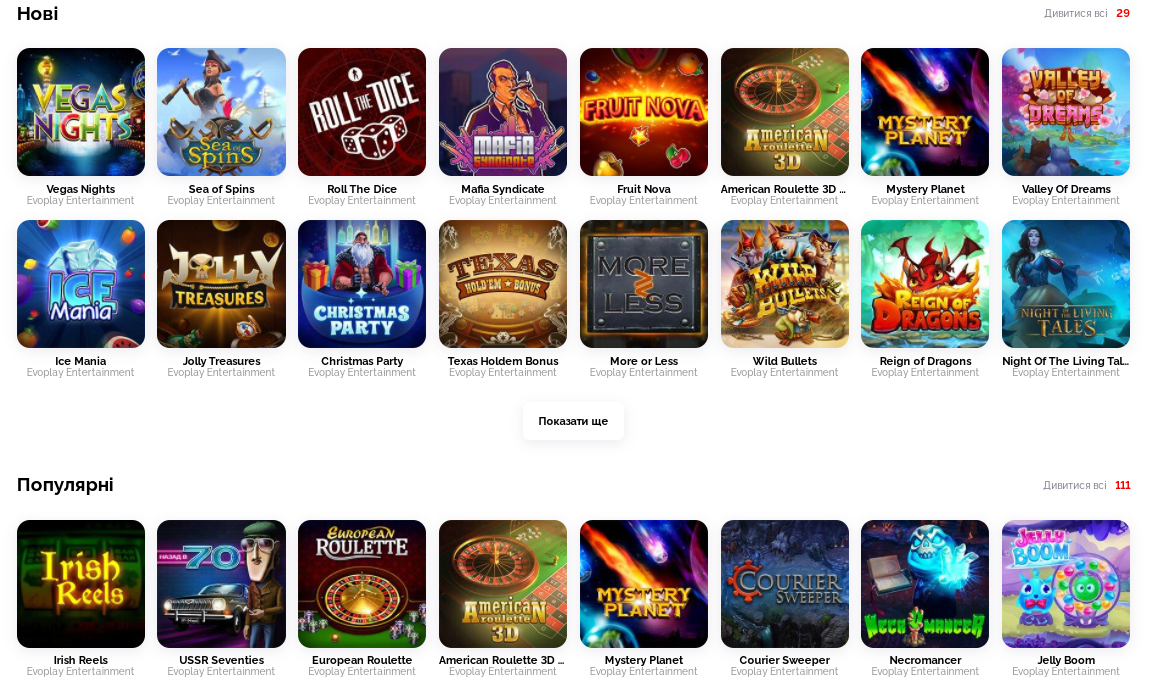Open the Jolly Treasures game tile
Image resolution: width=1151 pixels, height=682 pixels.
click(x=221, y=284)
